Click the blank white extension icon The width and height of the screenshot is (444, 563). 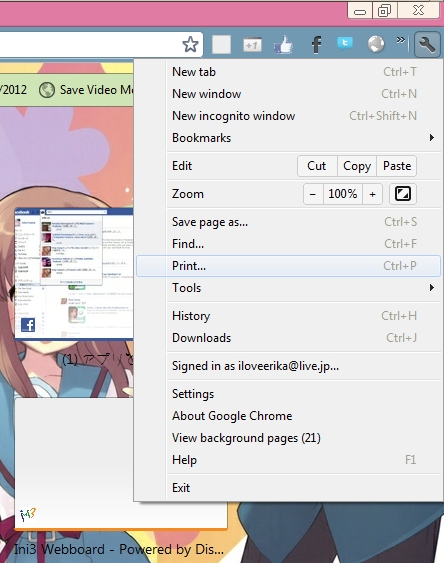click(221, 45)
